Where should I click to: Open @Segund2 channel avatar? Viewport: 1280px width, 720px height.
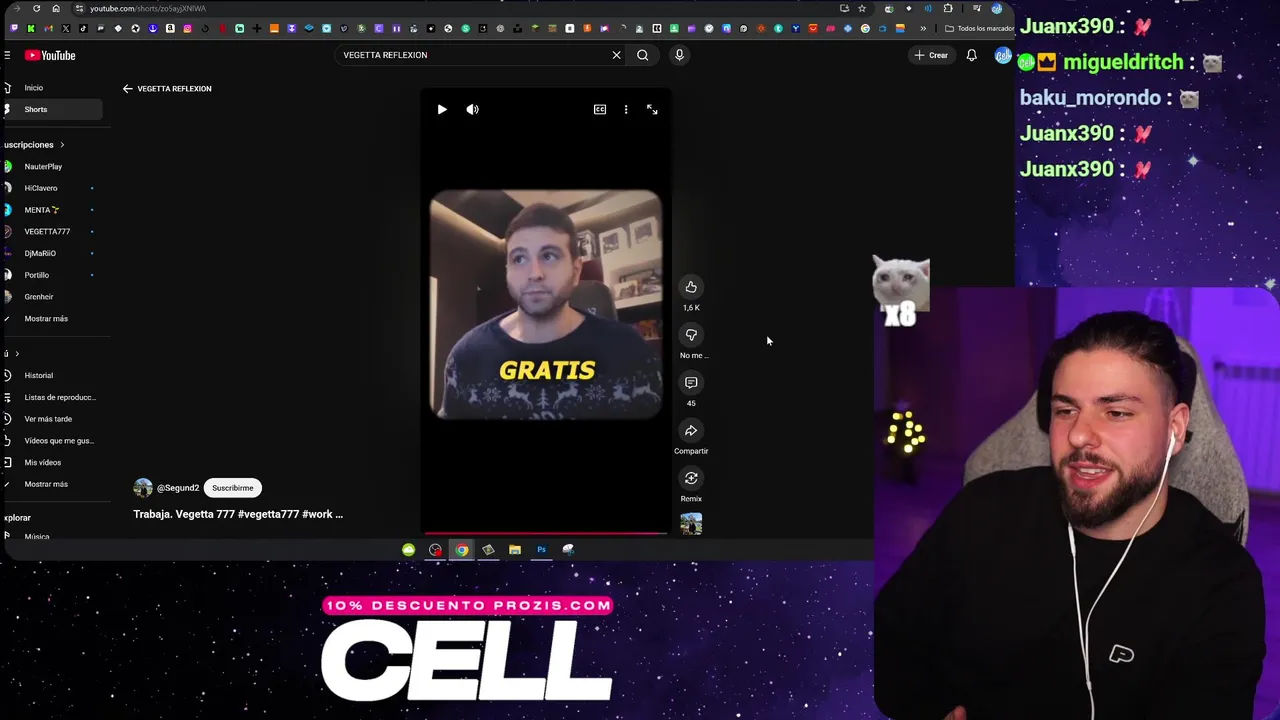tap(143, 488)
